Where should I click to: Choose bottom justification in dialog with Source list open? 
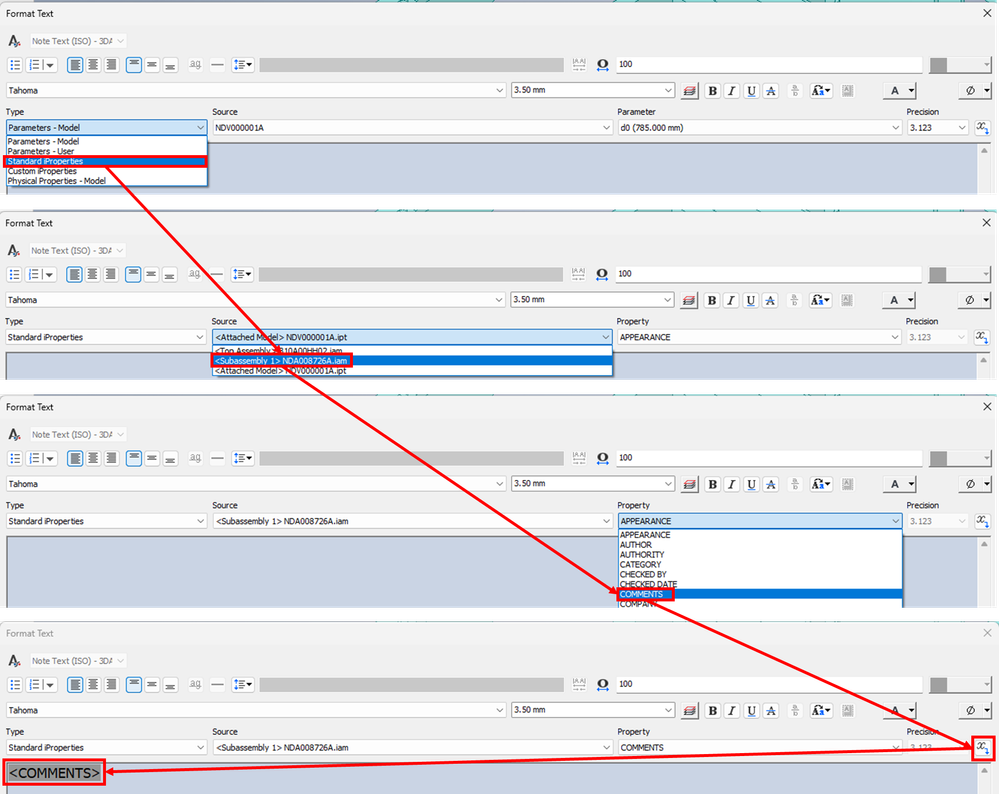pos(169,274)
